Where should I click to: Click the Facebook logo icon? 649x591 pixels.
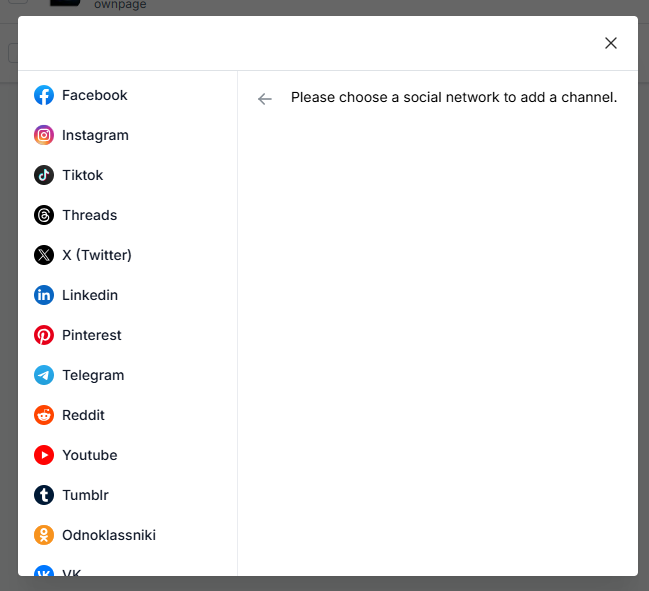pos(44,95)
